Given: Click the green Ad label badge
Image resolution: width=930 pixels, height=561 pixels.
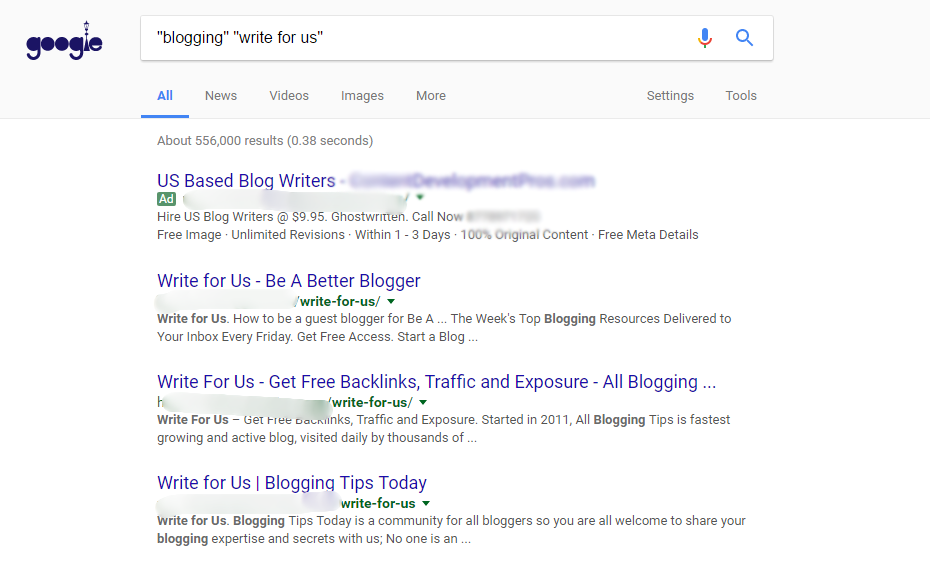Looking at the screenshot, I should pos(166,199).
